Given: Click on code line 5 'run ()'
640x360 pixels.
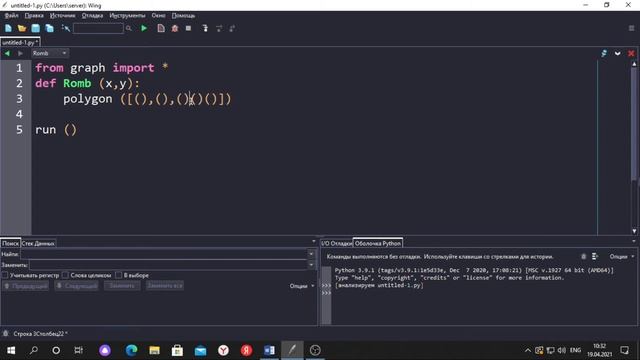Looking at the screenshot, I should click(56, 130).
